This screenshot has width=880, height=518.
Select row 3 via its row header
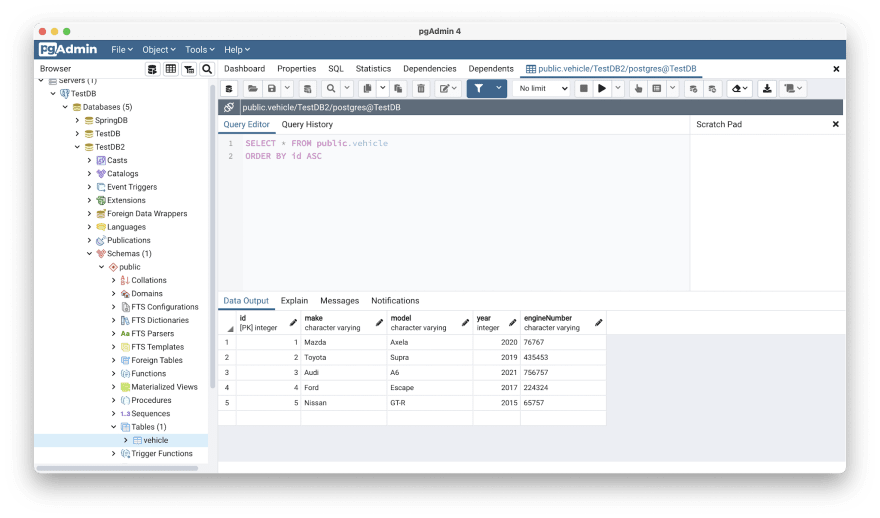click(x=227, y=373)
